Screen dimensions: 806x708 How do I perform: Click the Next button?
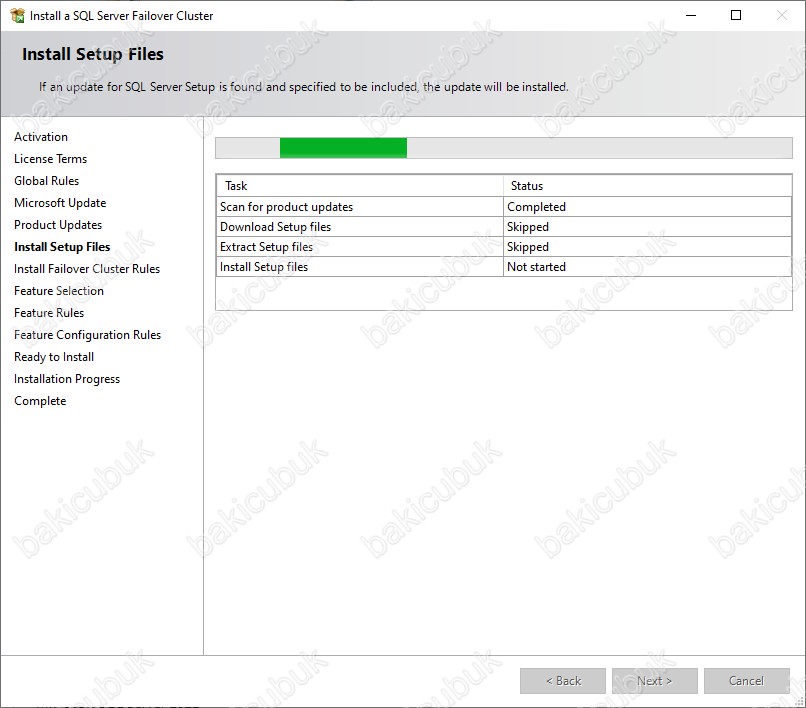(x=654, y=681)
